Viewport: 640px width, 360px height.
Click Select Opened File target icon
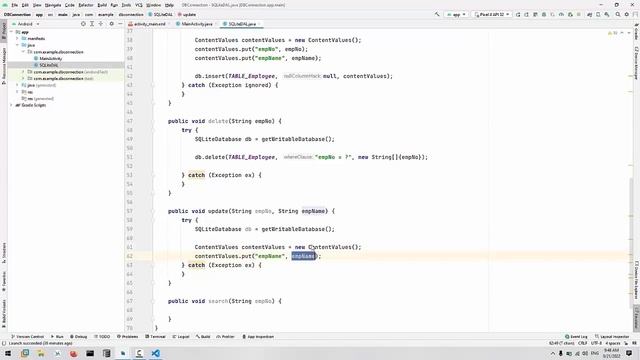pos(83,24)
